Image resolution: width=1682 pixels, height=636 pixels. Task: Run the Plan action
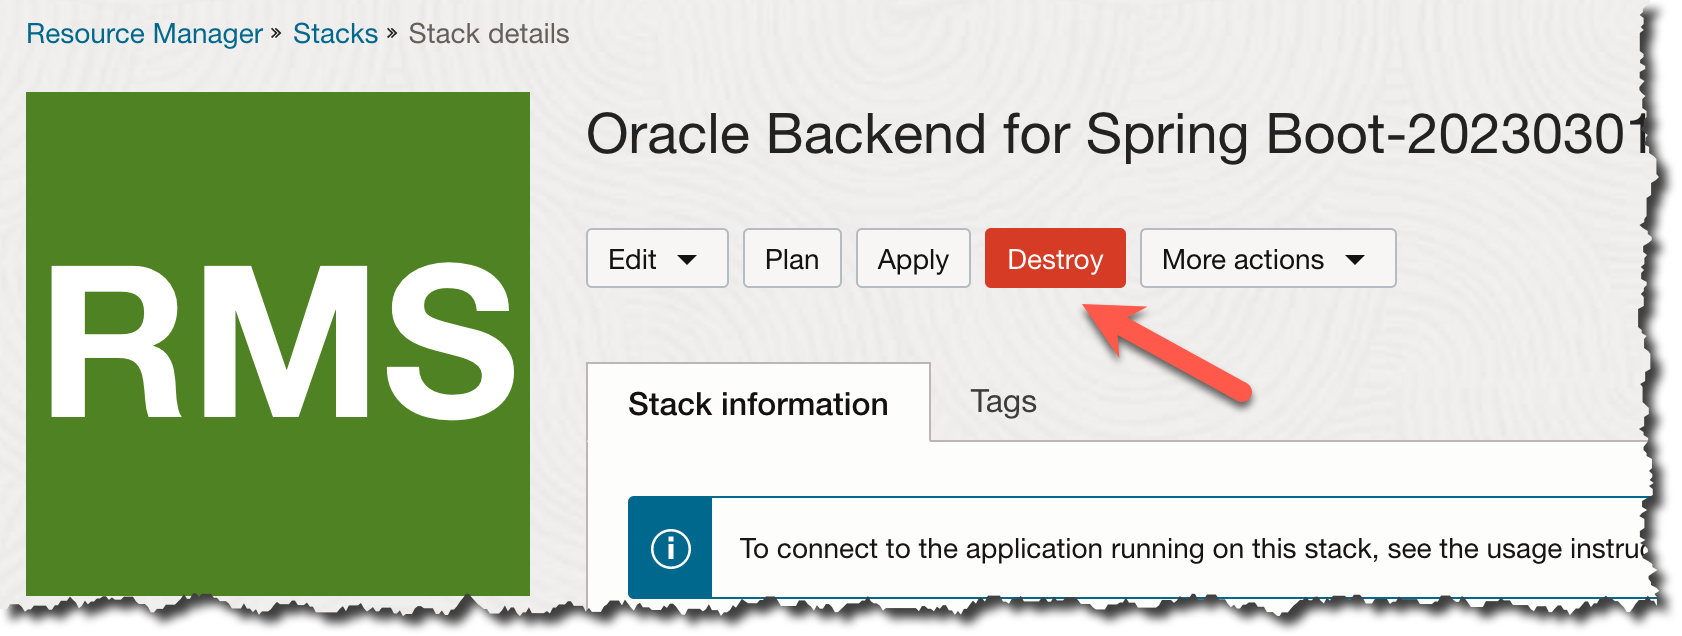point(791,259)
